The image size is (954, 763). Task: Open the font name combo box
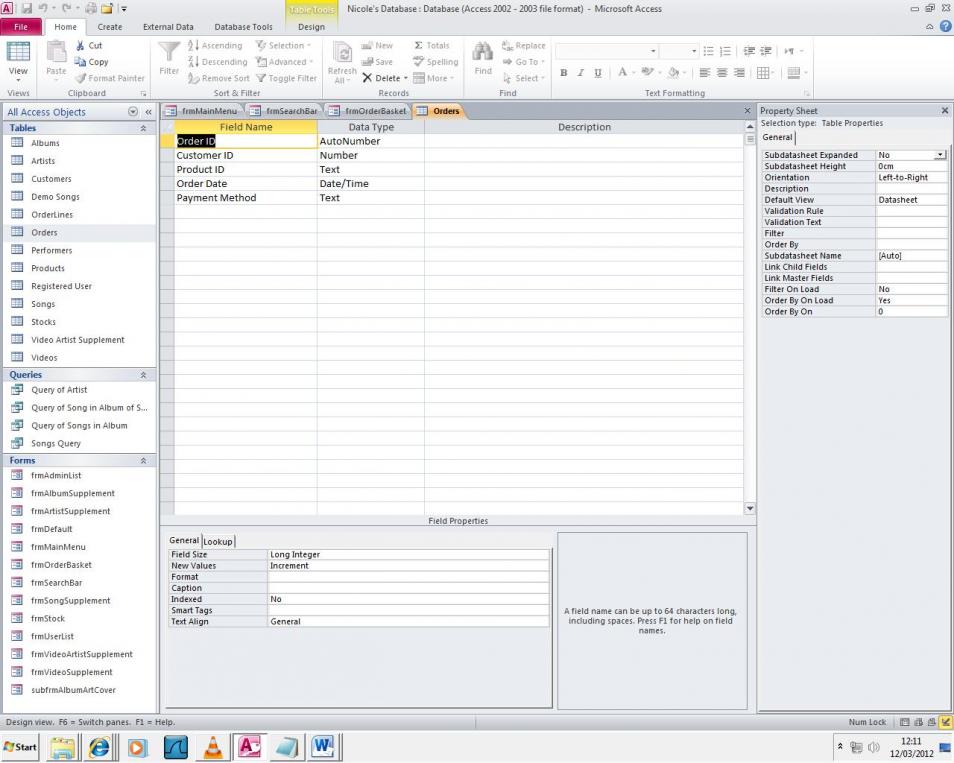pos(653,51)
